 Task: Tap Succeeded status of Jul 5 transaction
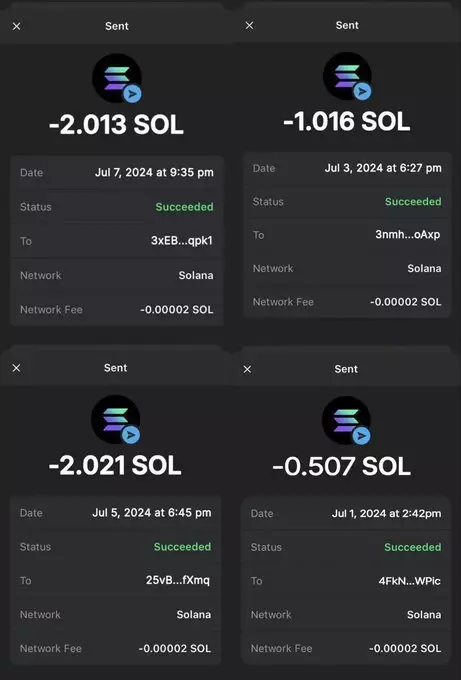(x=183, y=547)
